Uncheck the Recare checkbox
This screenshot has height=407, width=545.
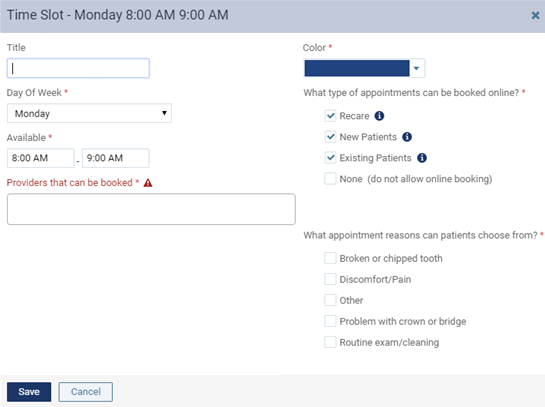330,116
